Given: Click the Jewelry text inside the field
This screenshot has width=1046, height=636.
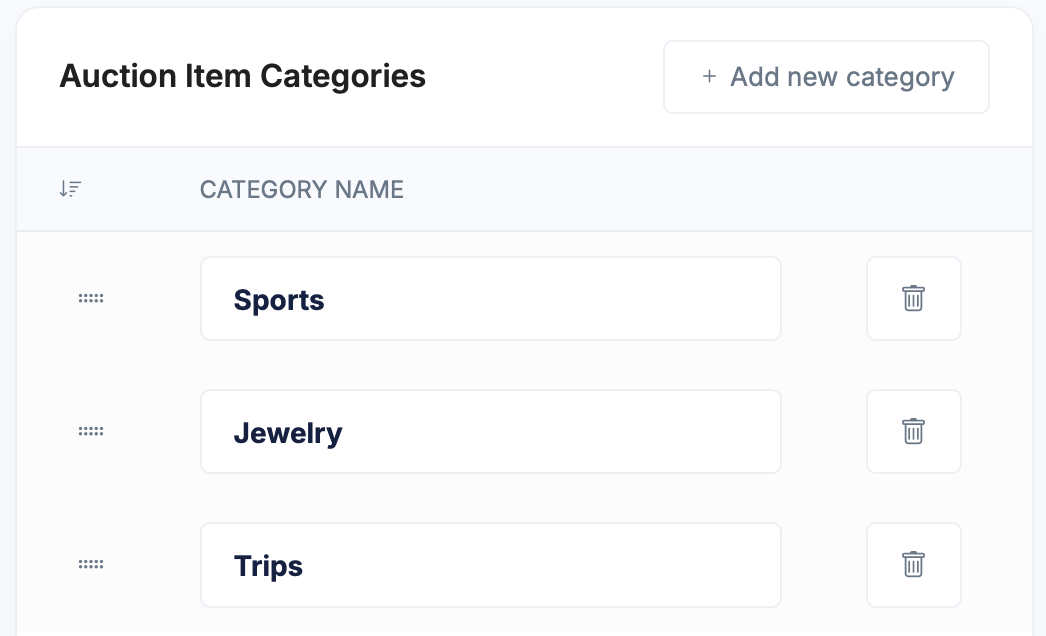Looking at the screenshot, I should click(x=288, y=433).
